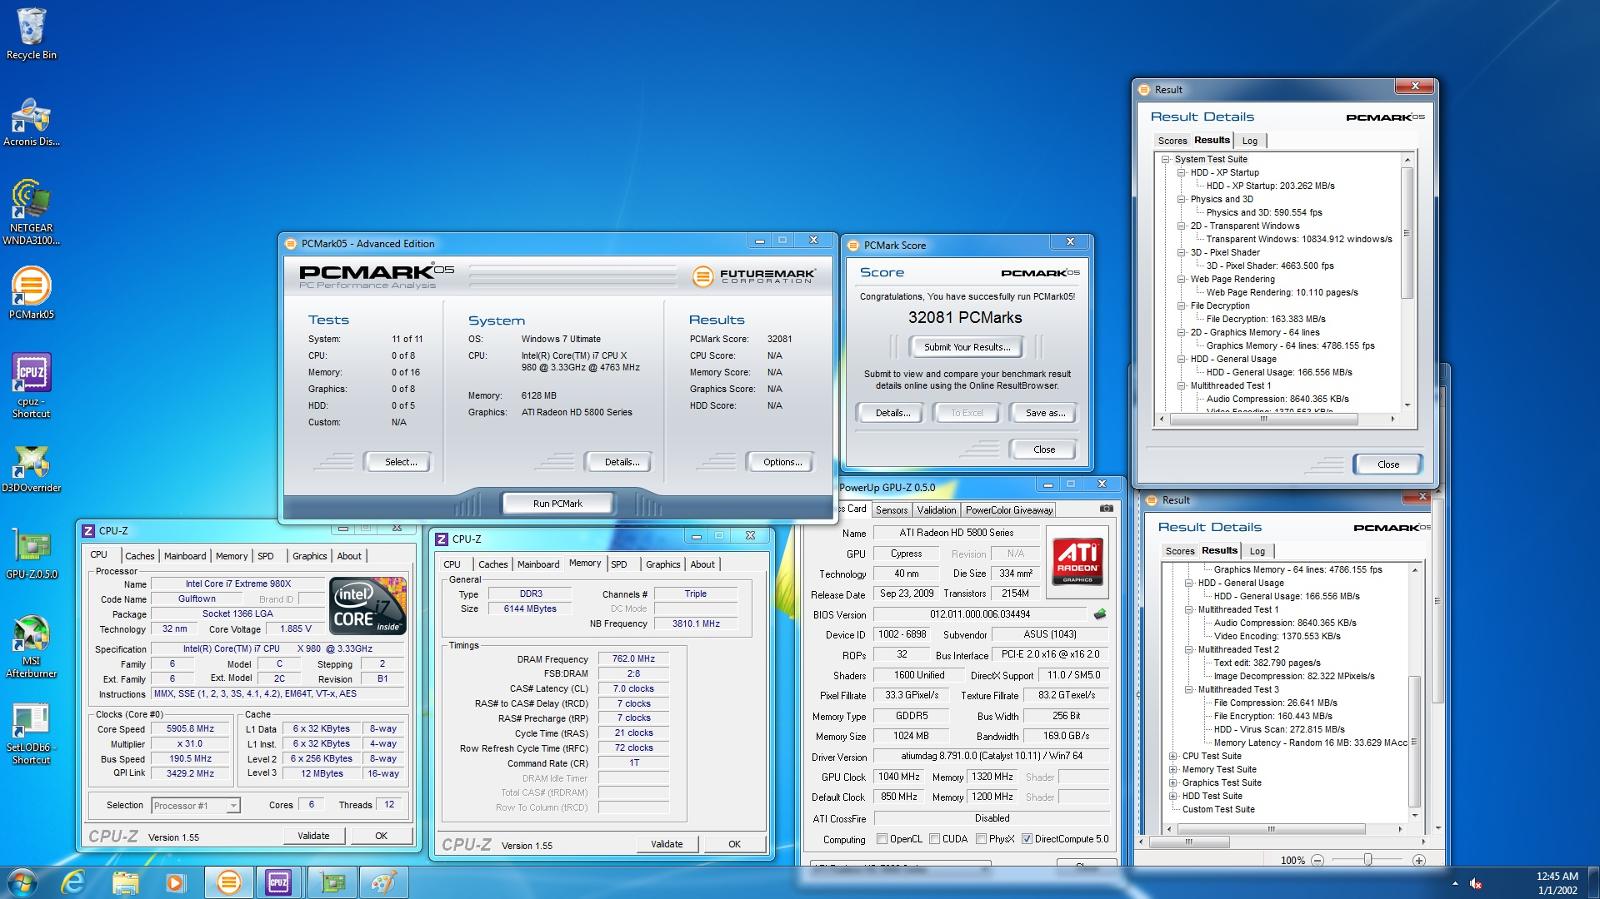The image size is (1600, 899).
Task: Toggle the DirectCompute 5.0 checkbox
Action: pyautogui.click(x=1026, y=839)
